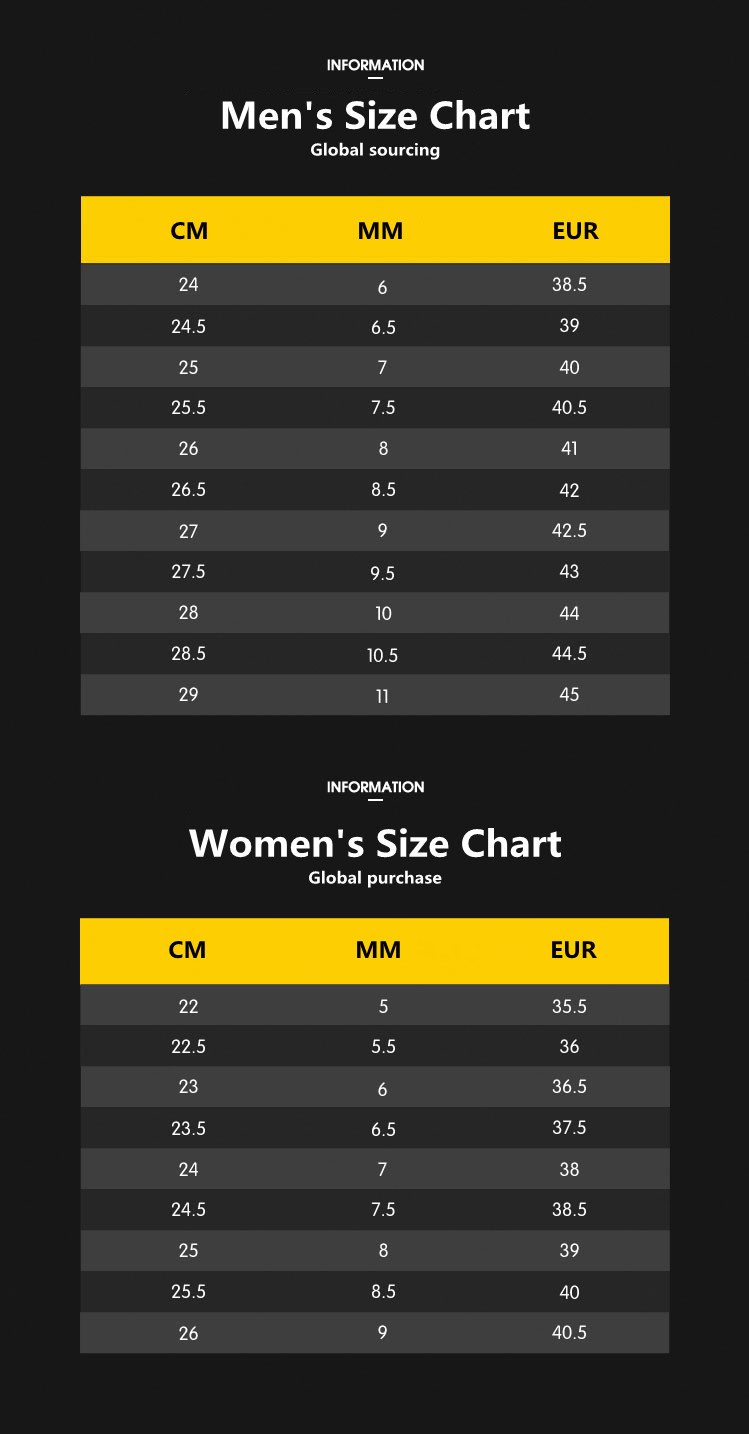The image size is (749, 1434).
Task: Click the INFORMATION label above Women's chart
Action: tap(375, 787)
